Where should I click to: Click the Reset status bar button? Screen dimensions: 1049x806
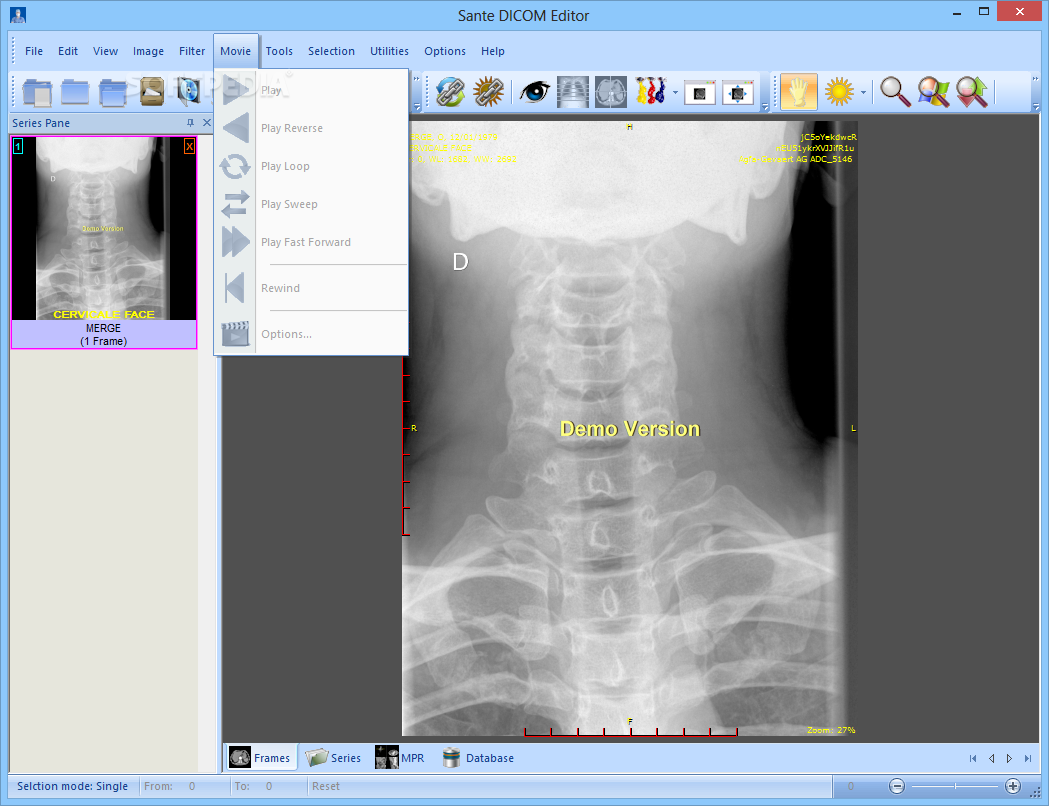[x=326, y=787]
